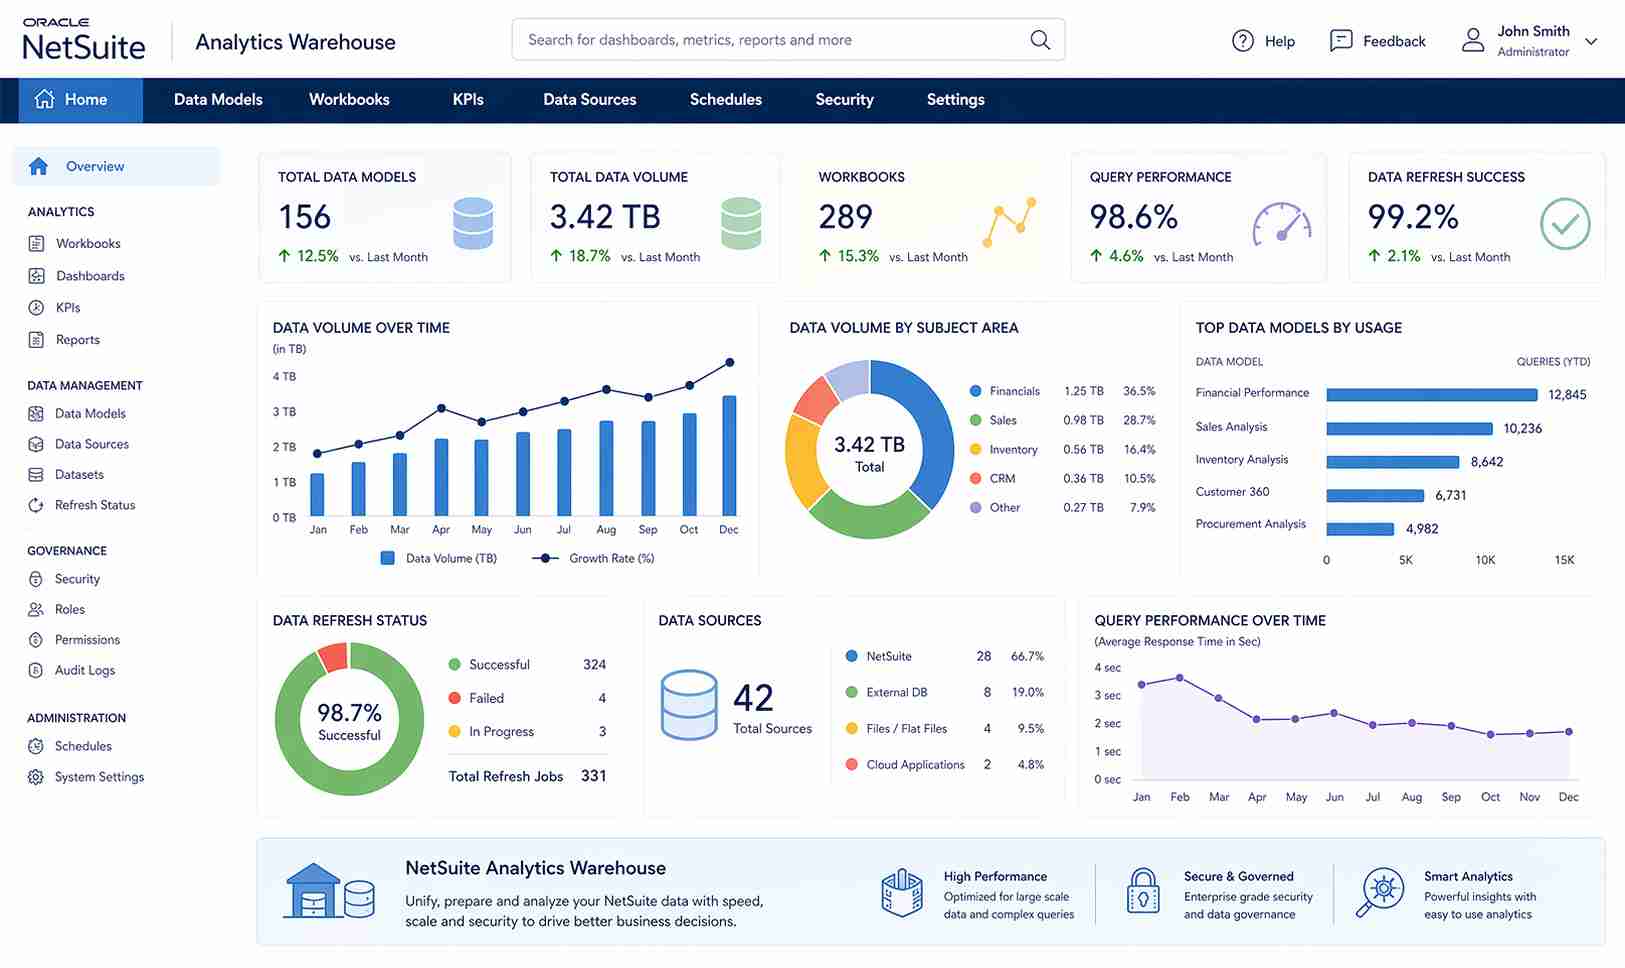Click the Help link in header
The height and width of the screenshot is (968, 1625).
(1279, 41)
